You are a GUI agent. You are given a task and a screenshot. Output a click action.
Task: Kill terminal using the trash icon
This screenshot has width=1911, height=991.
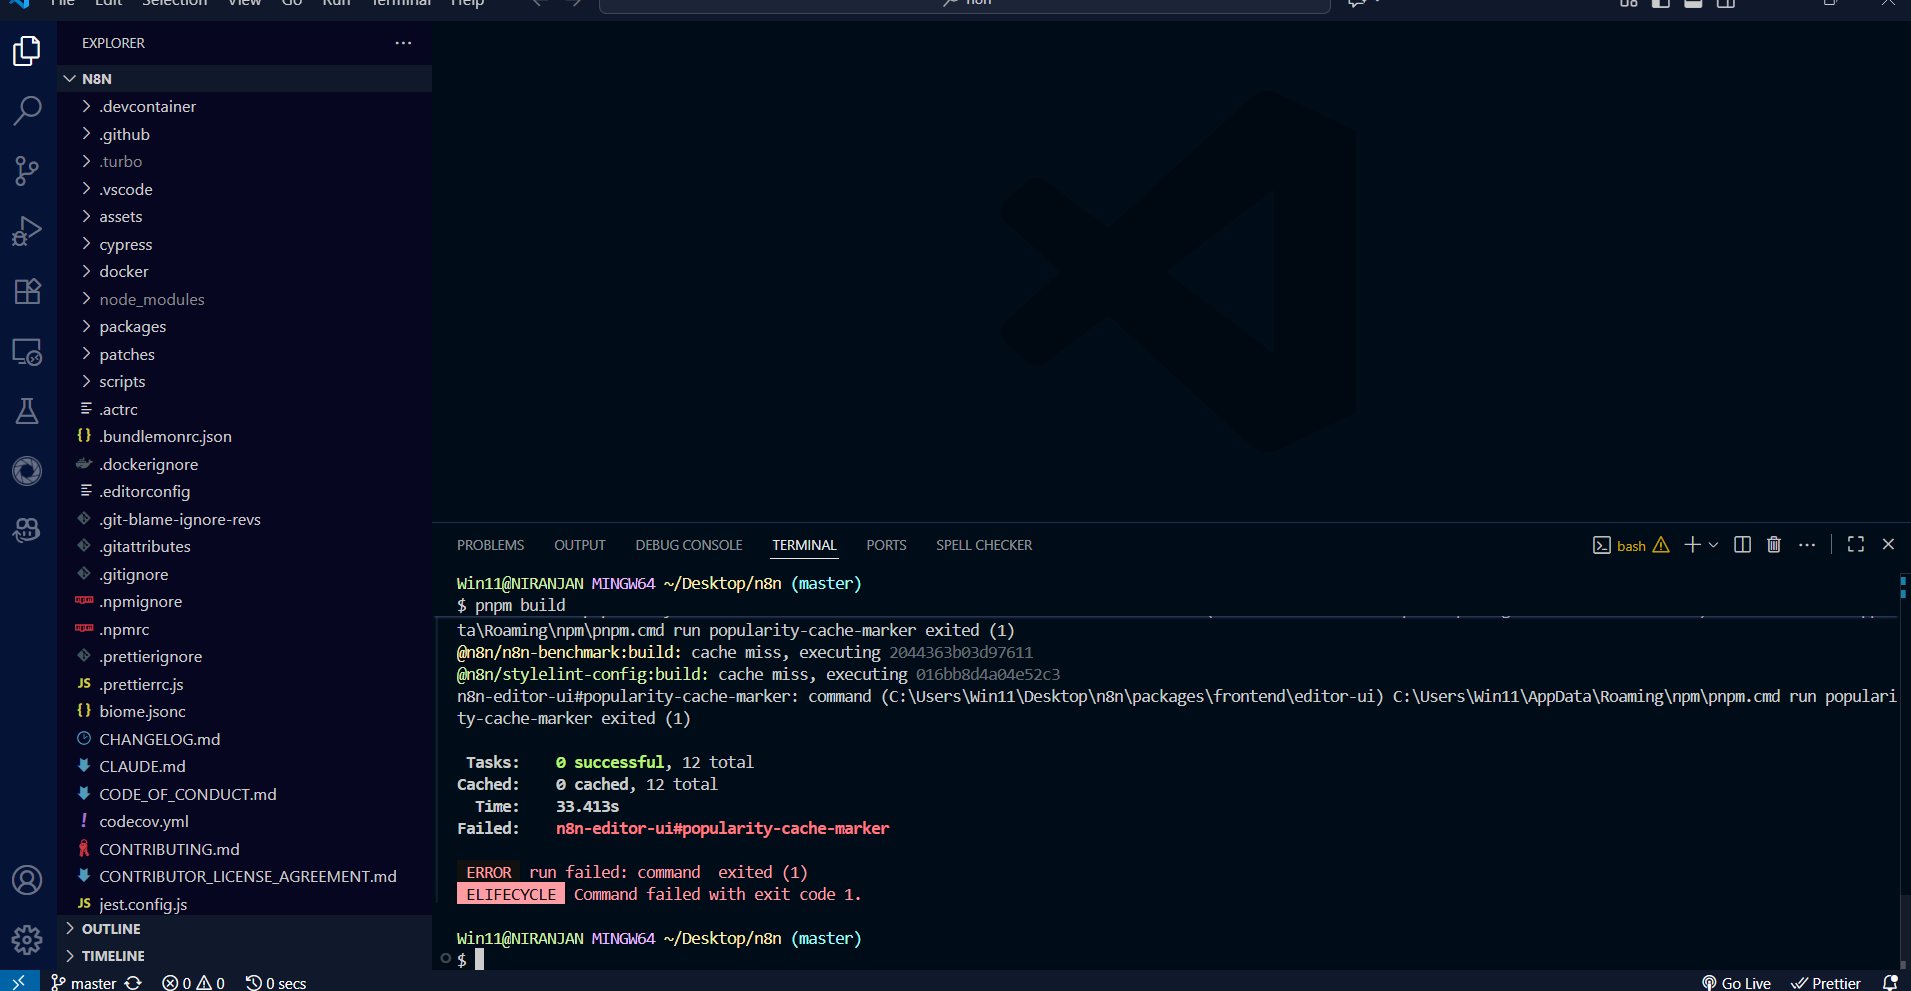1774,545
